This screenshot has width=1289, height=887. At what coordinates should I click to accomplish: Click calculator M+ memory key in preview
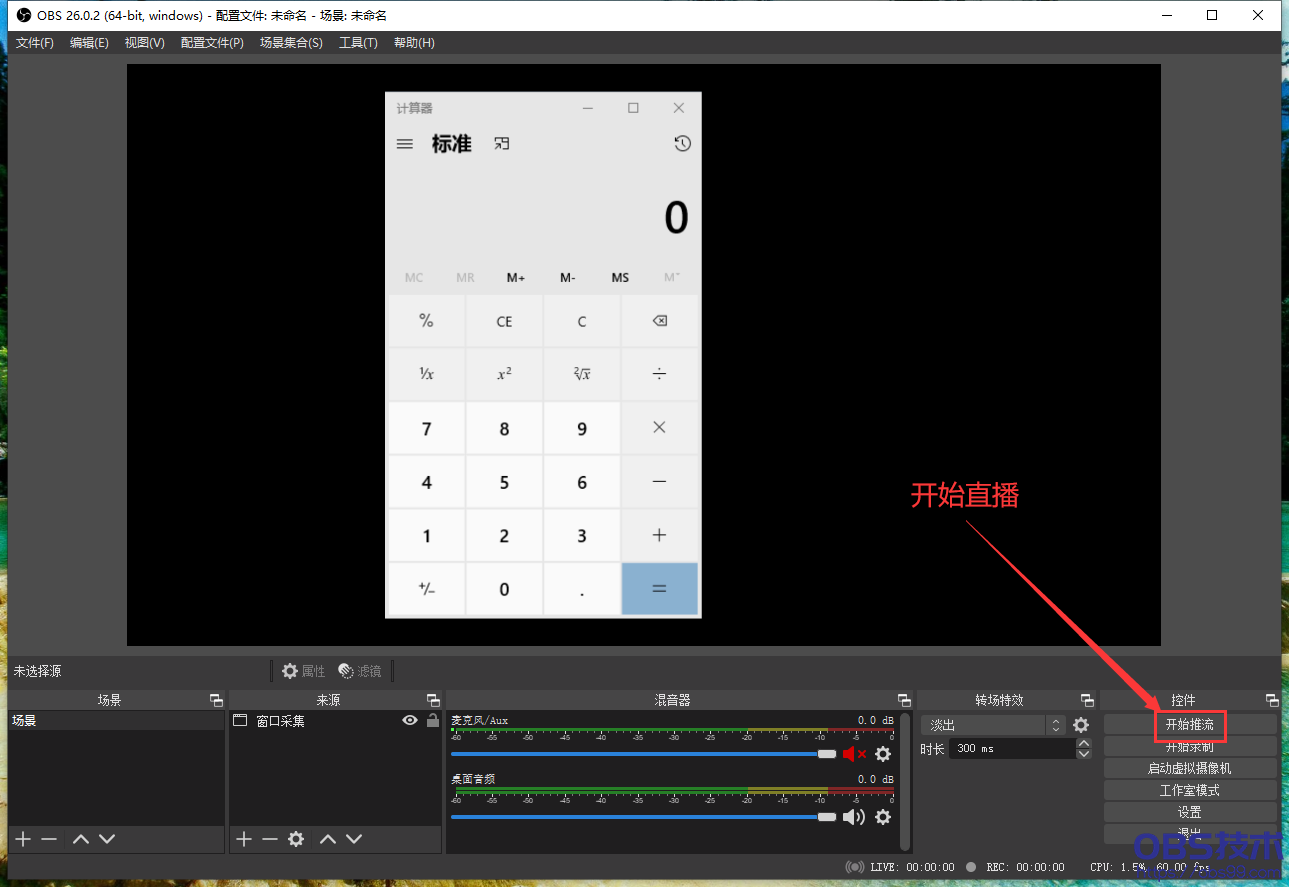[x=516, y=277]
